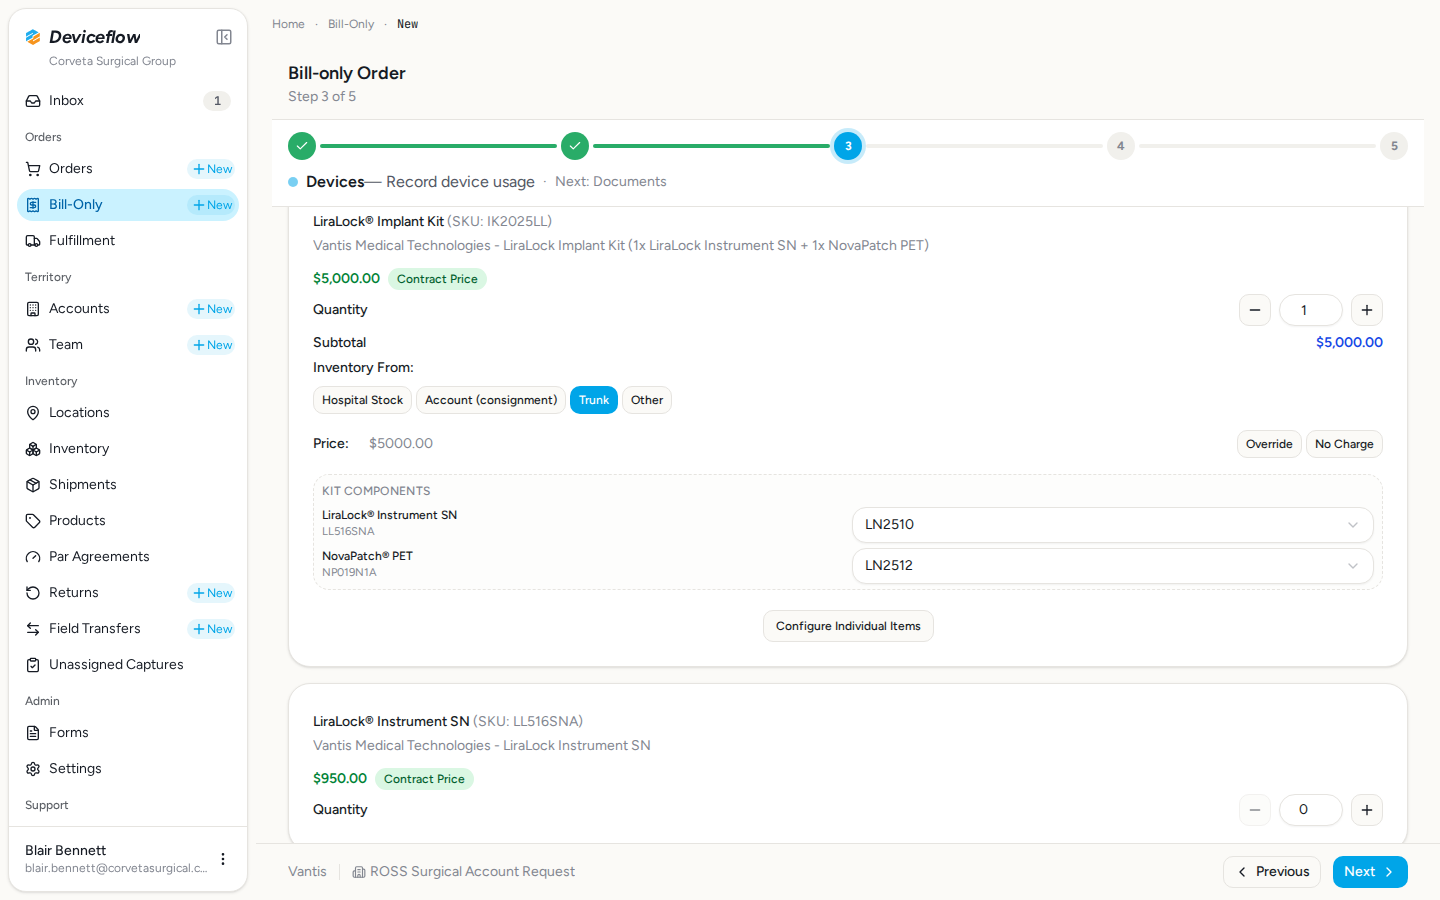Click step 5 in the progress tracker
The height and width of the screenshot is (900, 1440).
point(1394,146)
